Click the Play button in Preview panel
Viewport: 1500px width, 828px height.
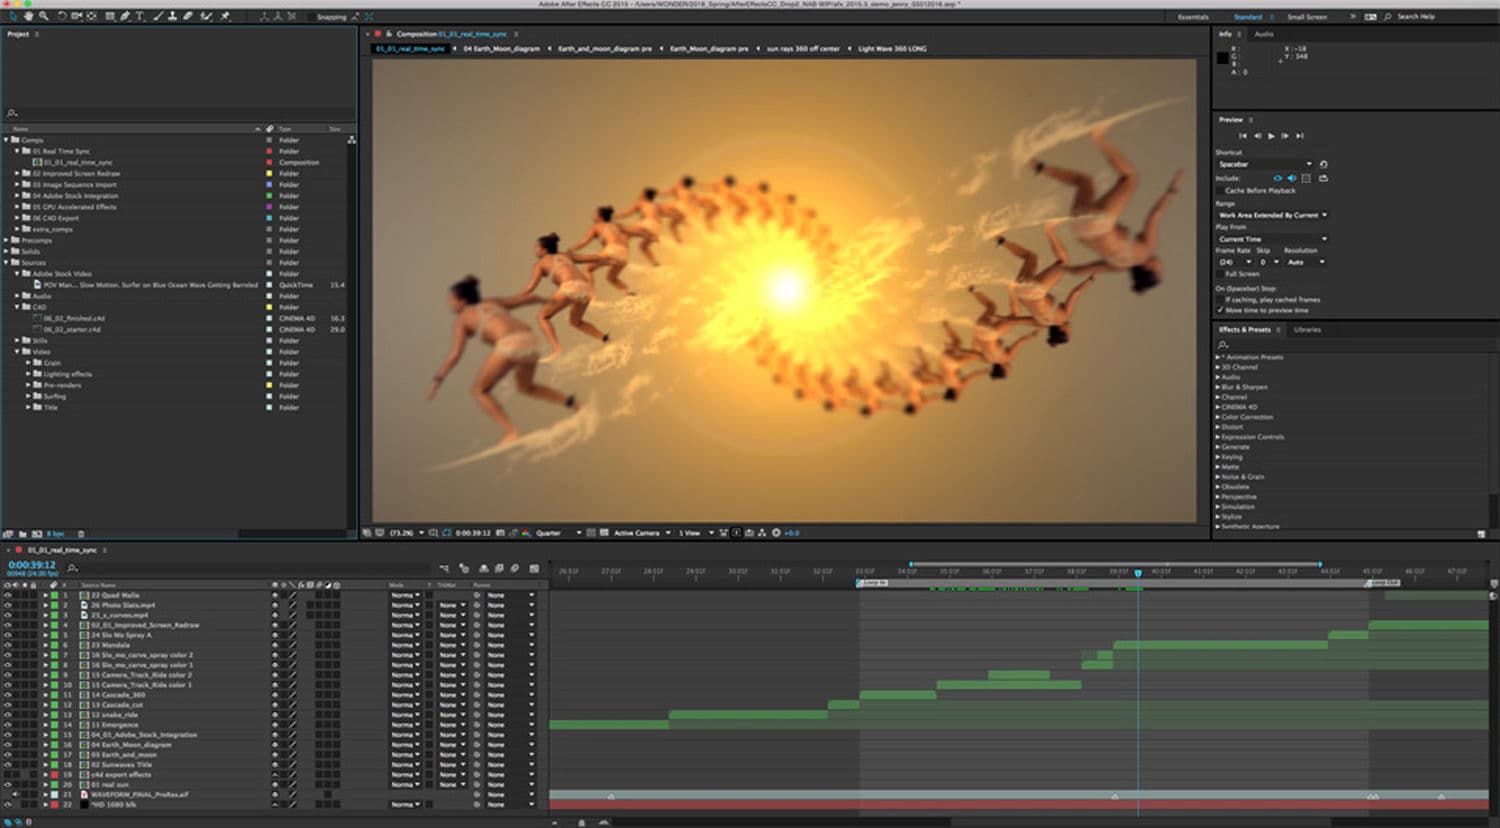(1271, 135)
